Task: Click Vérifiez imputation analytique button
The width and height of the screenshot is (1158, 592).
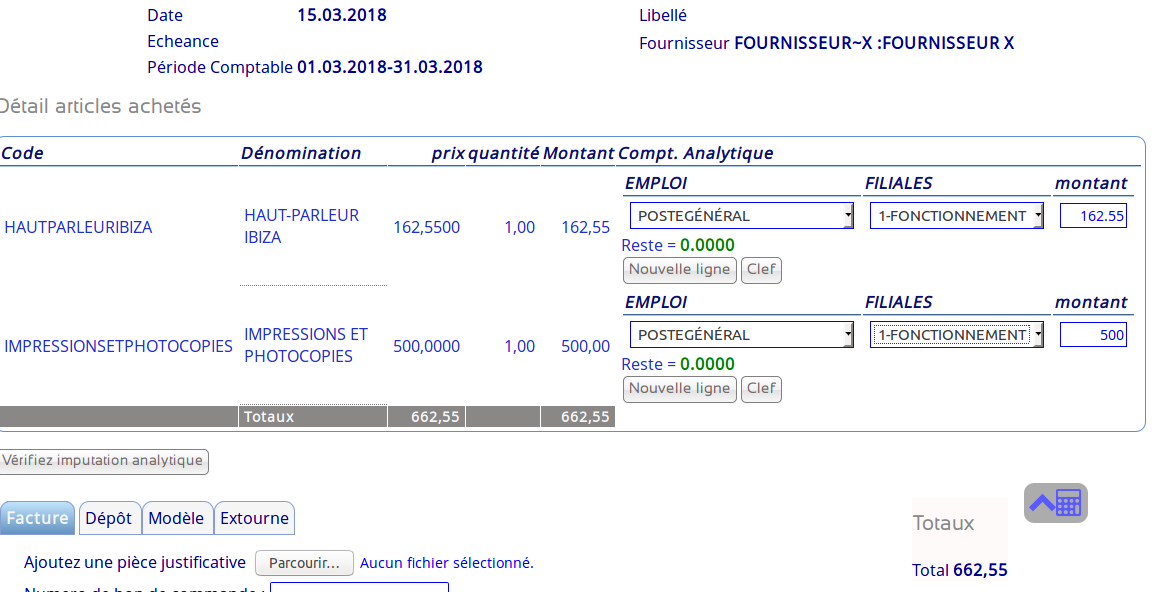Action: pyautogui.click(x=104, y=461)
